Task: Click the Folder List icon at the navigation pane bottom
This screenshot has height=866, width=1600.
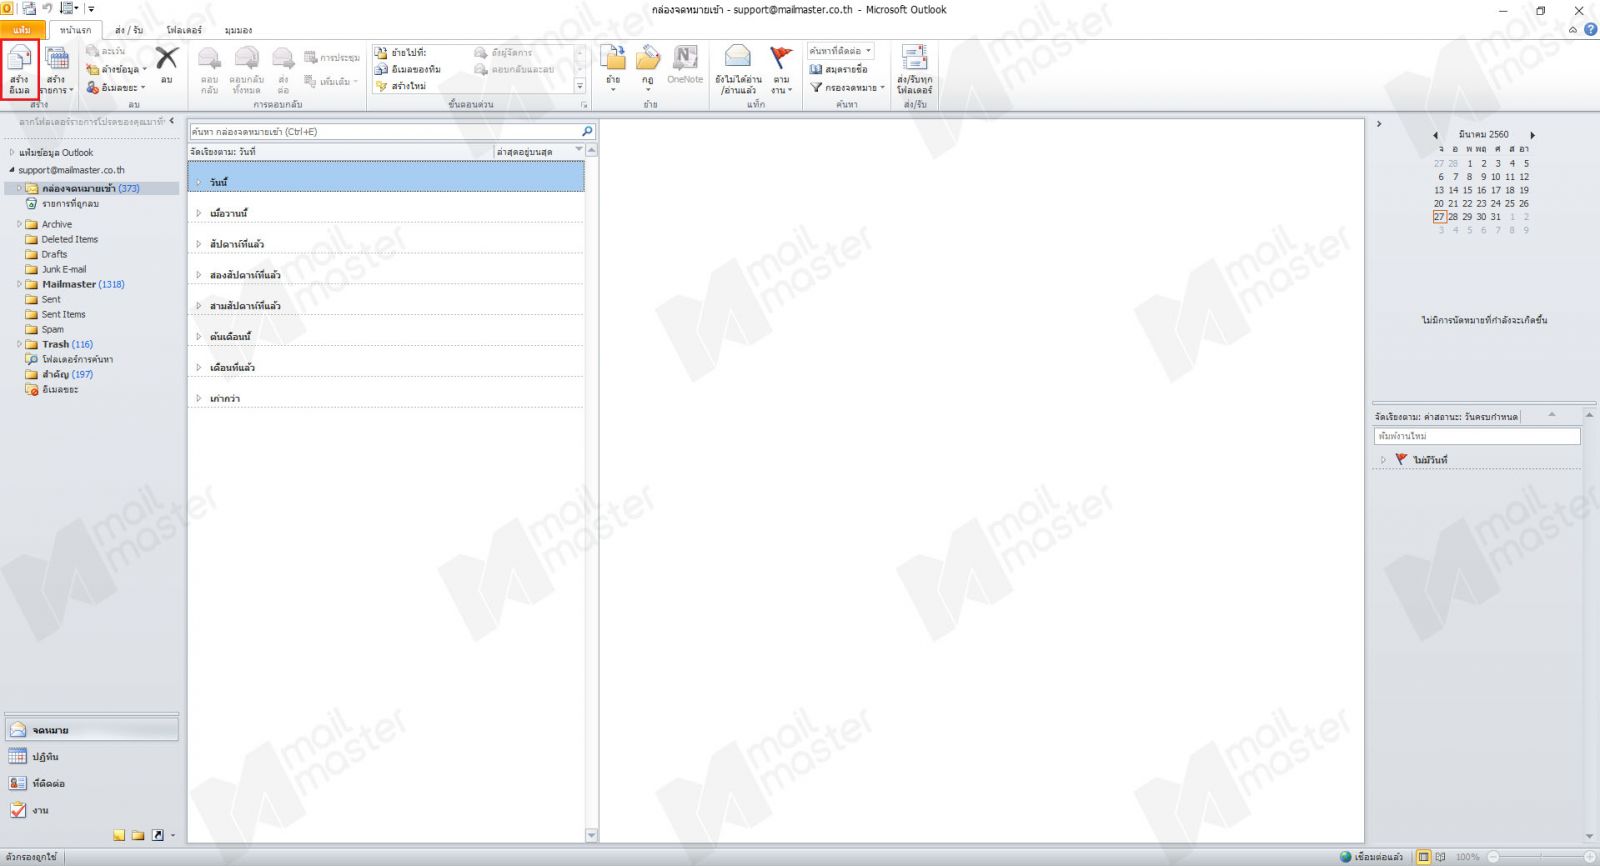Action: tap(138, 835)
